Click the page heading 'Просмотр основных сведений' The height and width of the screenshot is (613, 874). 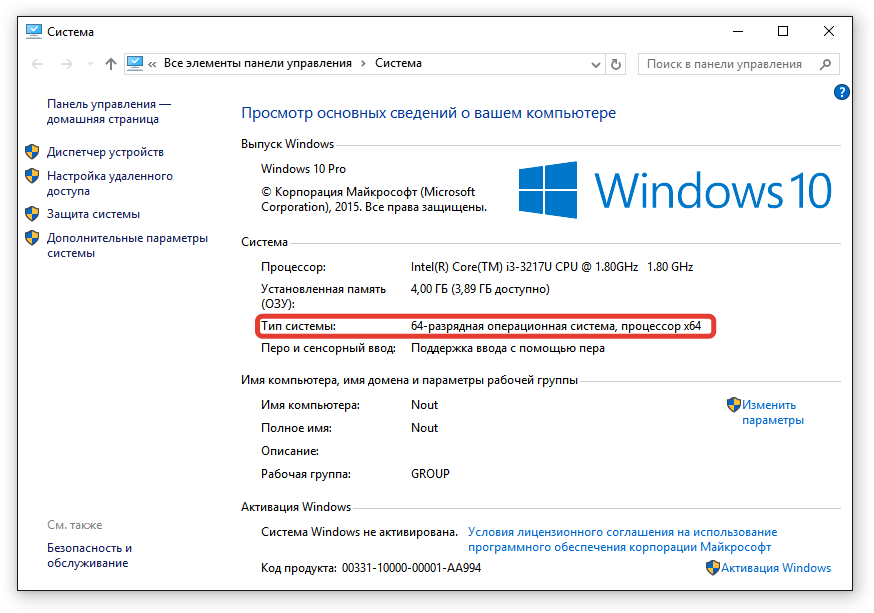pyautogui.click(x=428, y=113)
